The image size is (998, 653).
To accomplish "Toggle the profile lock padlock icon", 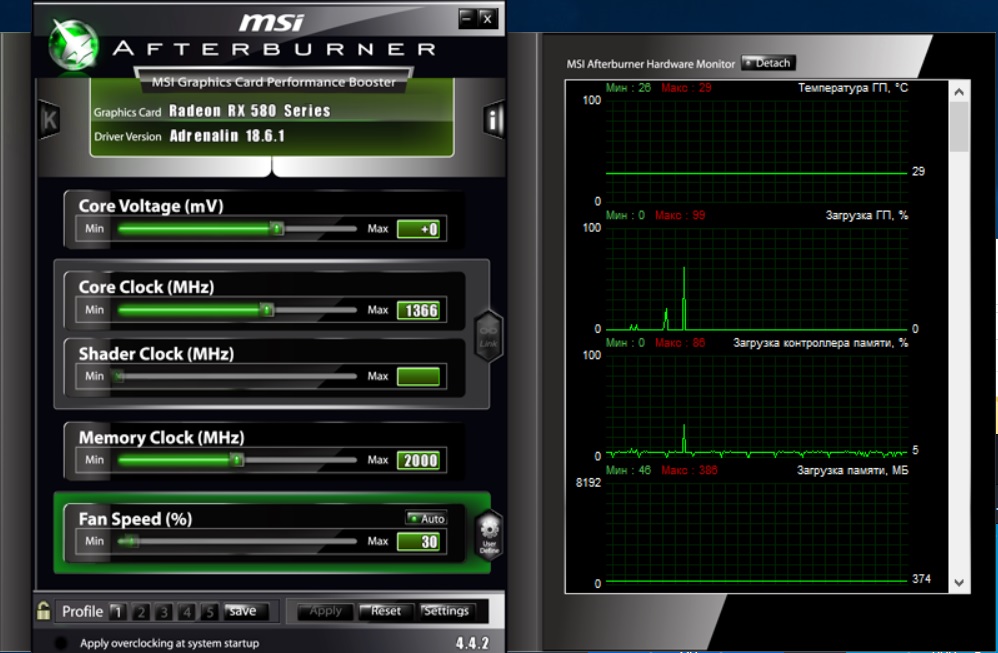I will click(x=43, y=610).
